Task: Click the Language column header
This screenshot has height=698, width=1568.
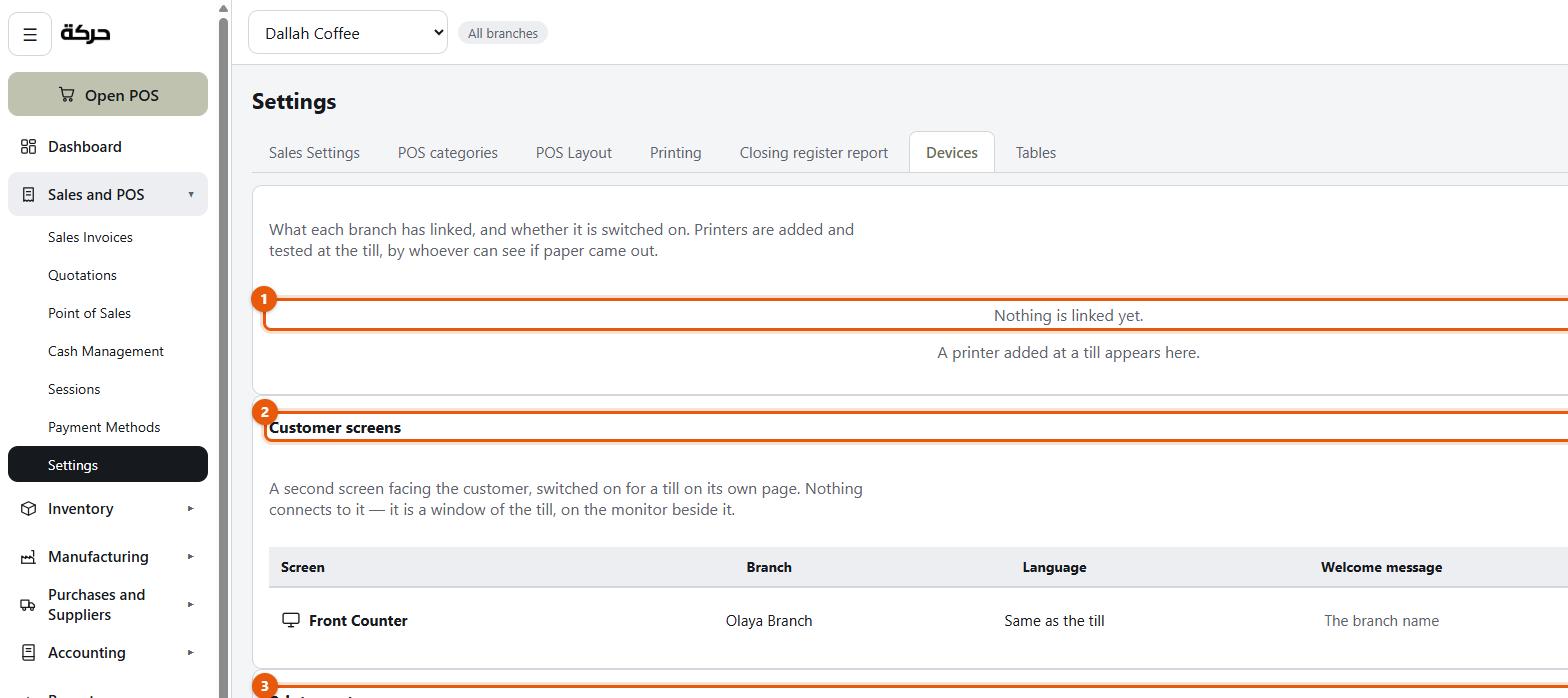Action: click(x=1054, y=567)
